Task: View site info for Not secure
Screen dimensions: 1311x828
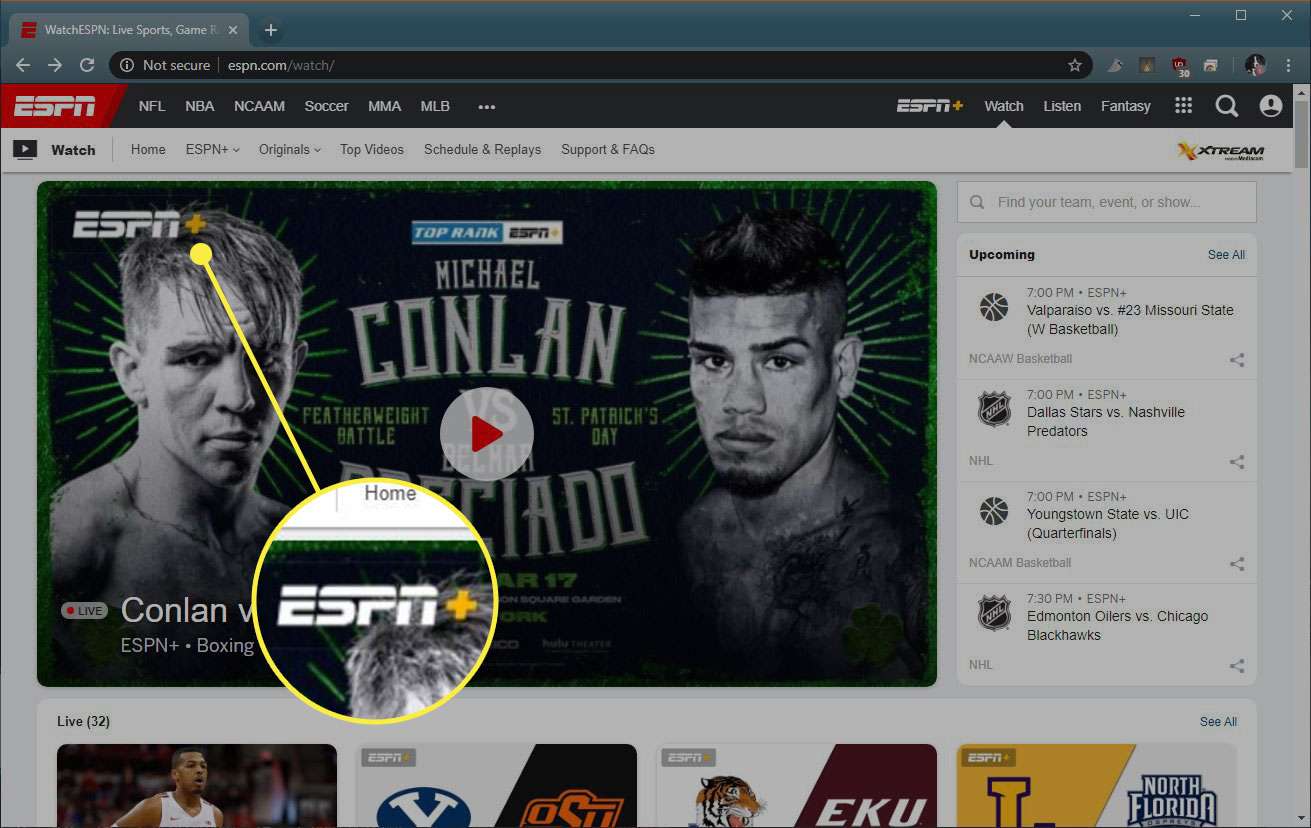Action: [164, 65]
